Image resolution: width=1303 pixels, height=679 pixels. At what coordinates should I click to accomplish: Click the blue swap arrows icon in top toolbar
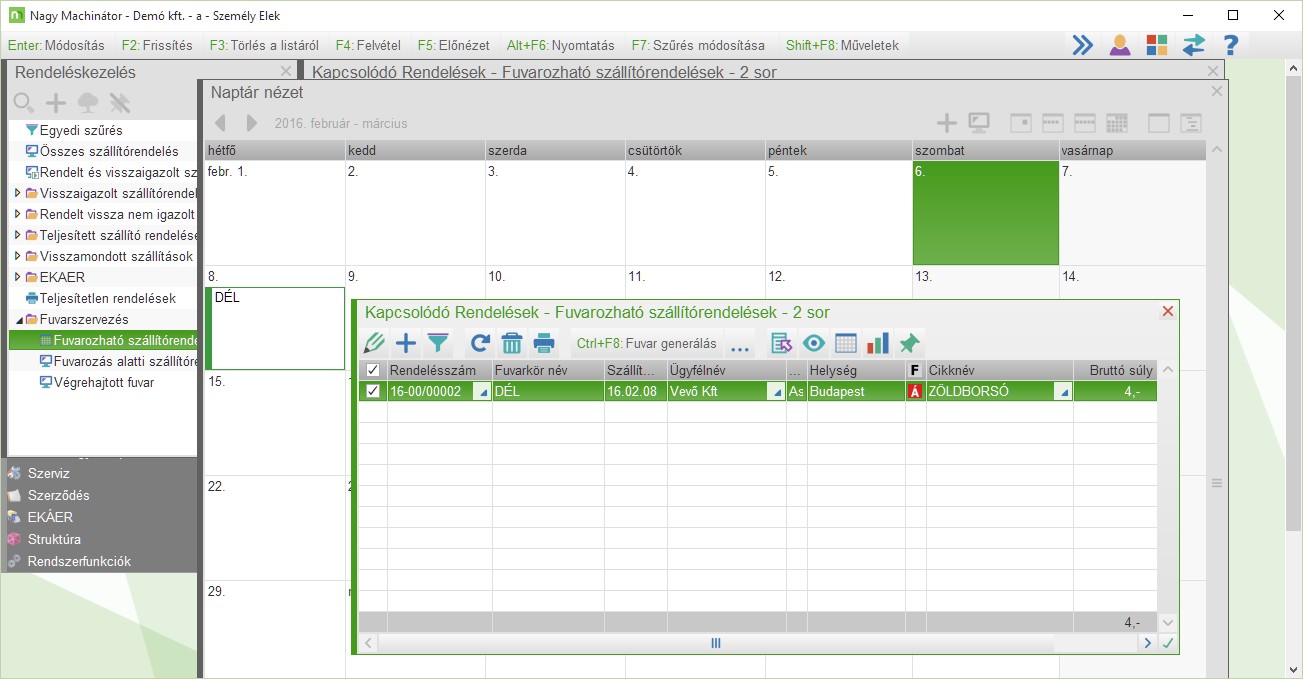(x=1194, y=45)
